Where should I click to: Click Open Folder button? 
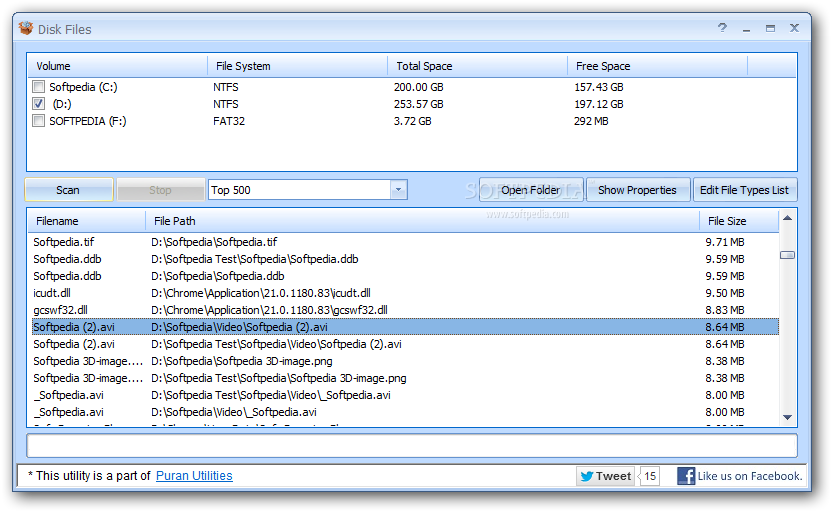tap(531, 190)
